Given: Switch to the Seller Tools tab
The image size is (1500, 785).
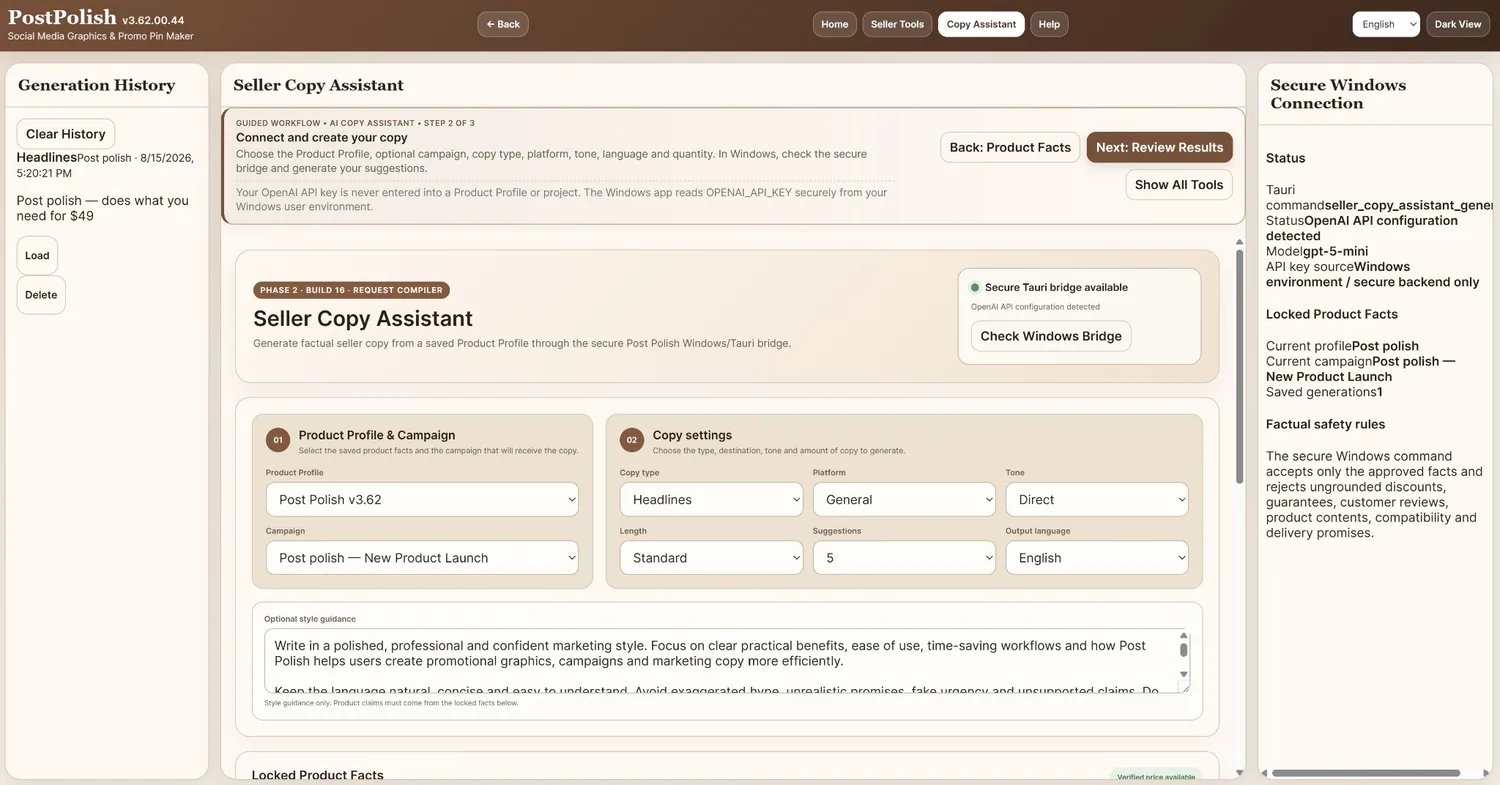Looking at the screenshot, I should (897, 24).
